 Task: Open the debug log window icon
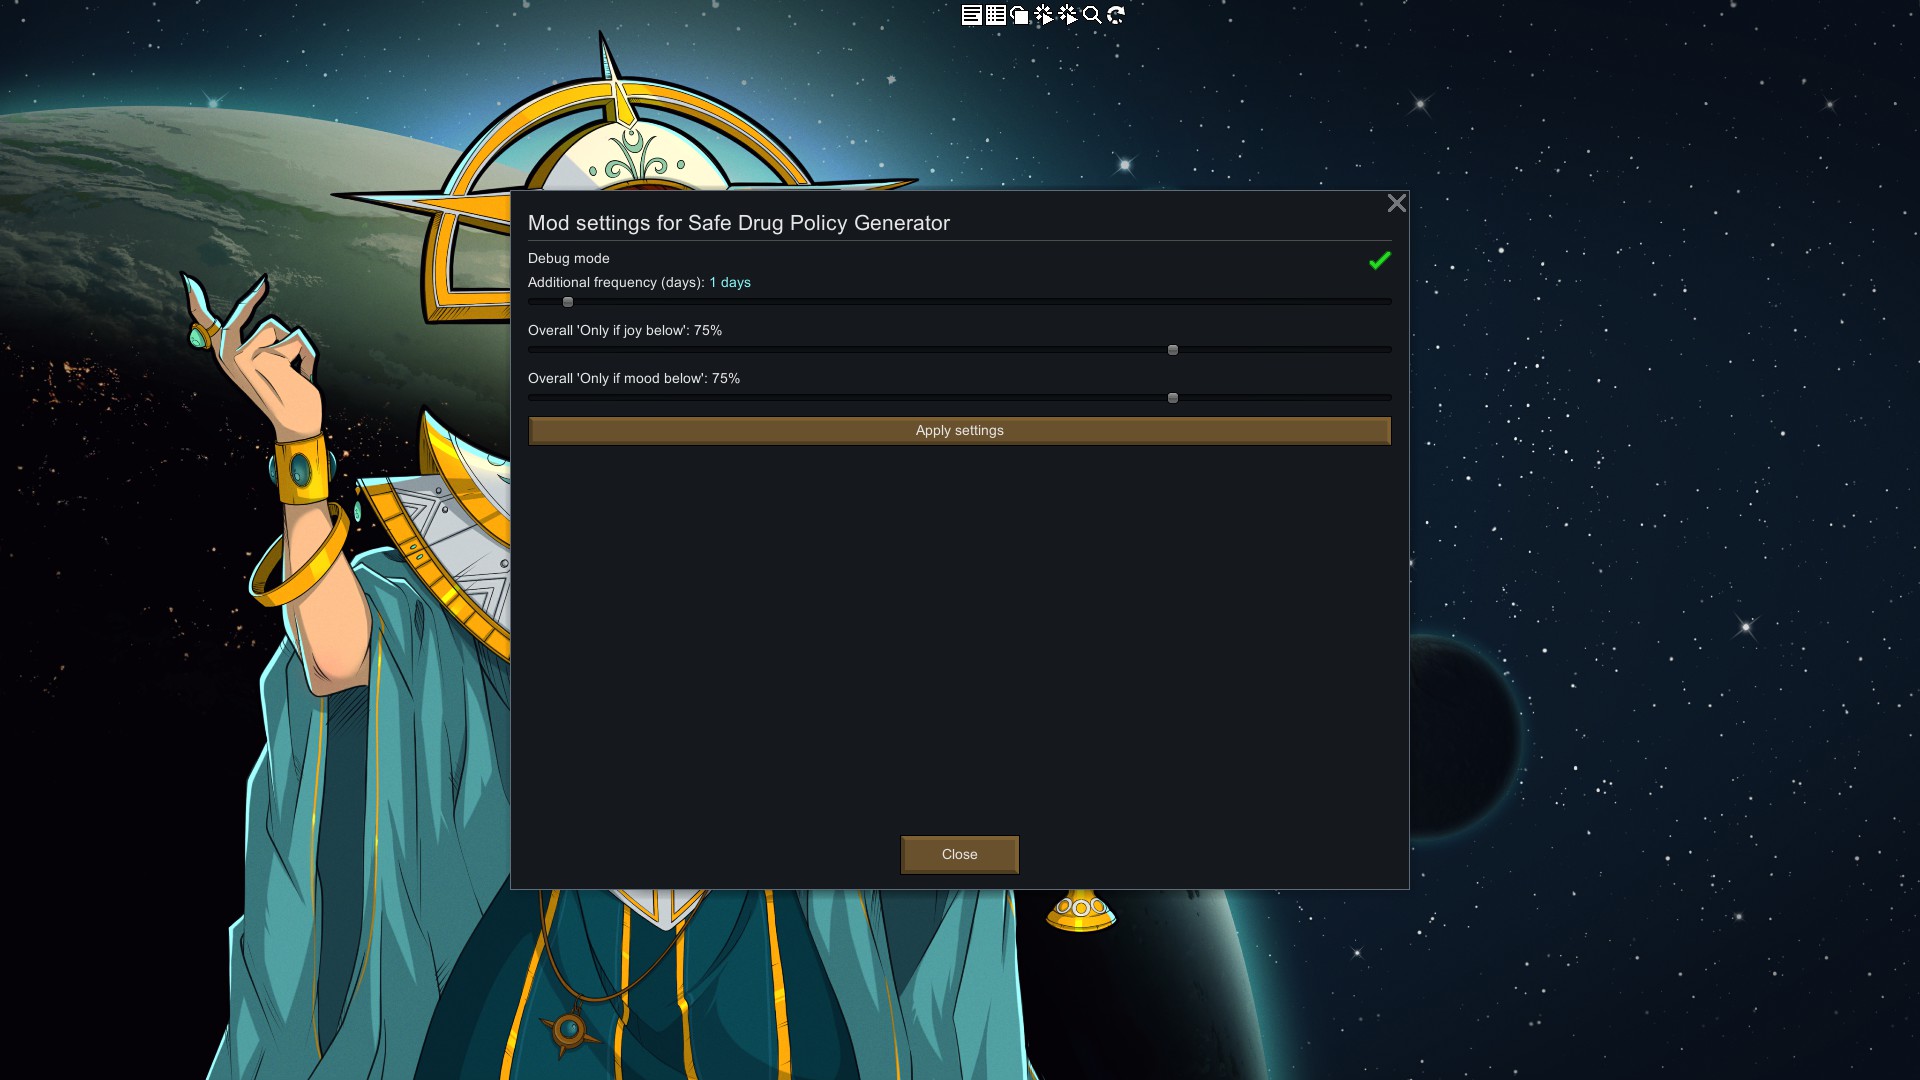[x=971, y=15]
